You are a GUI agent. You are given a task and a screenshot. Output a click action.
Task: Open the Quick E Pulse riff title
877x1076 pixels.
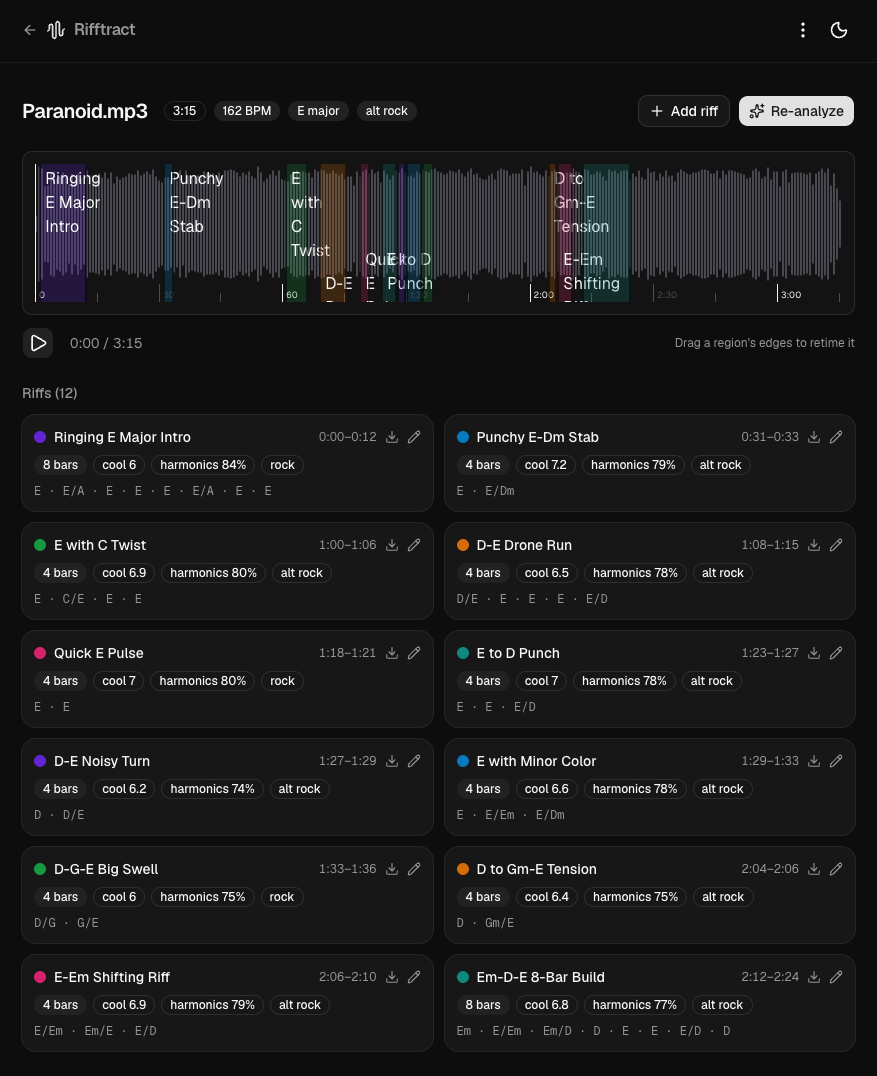[99, 653]
